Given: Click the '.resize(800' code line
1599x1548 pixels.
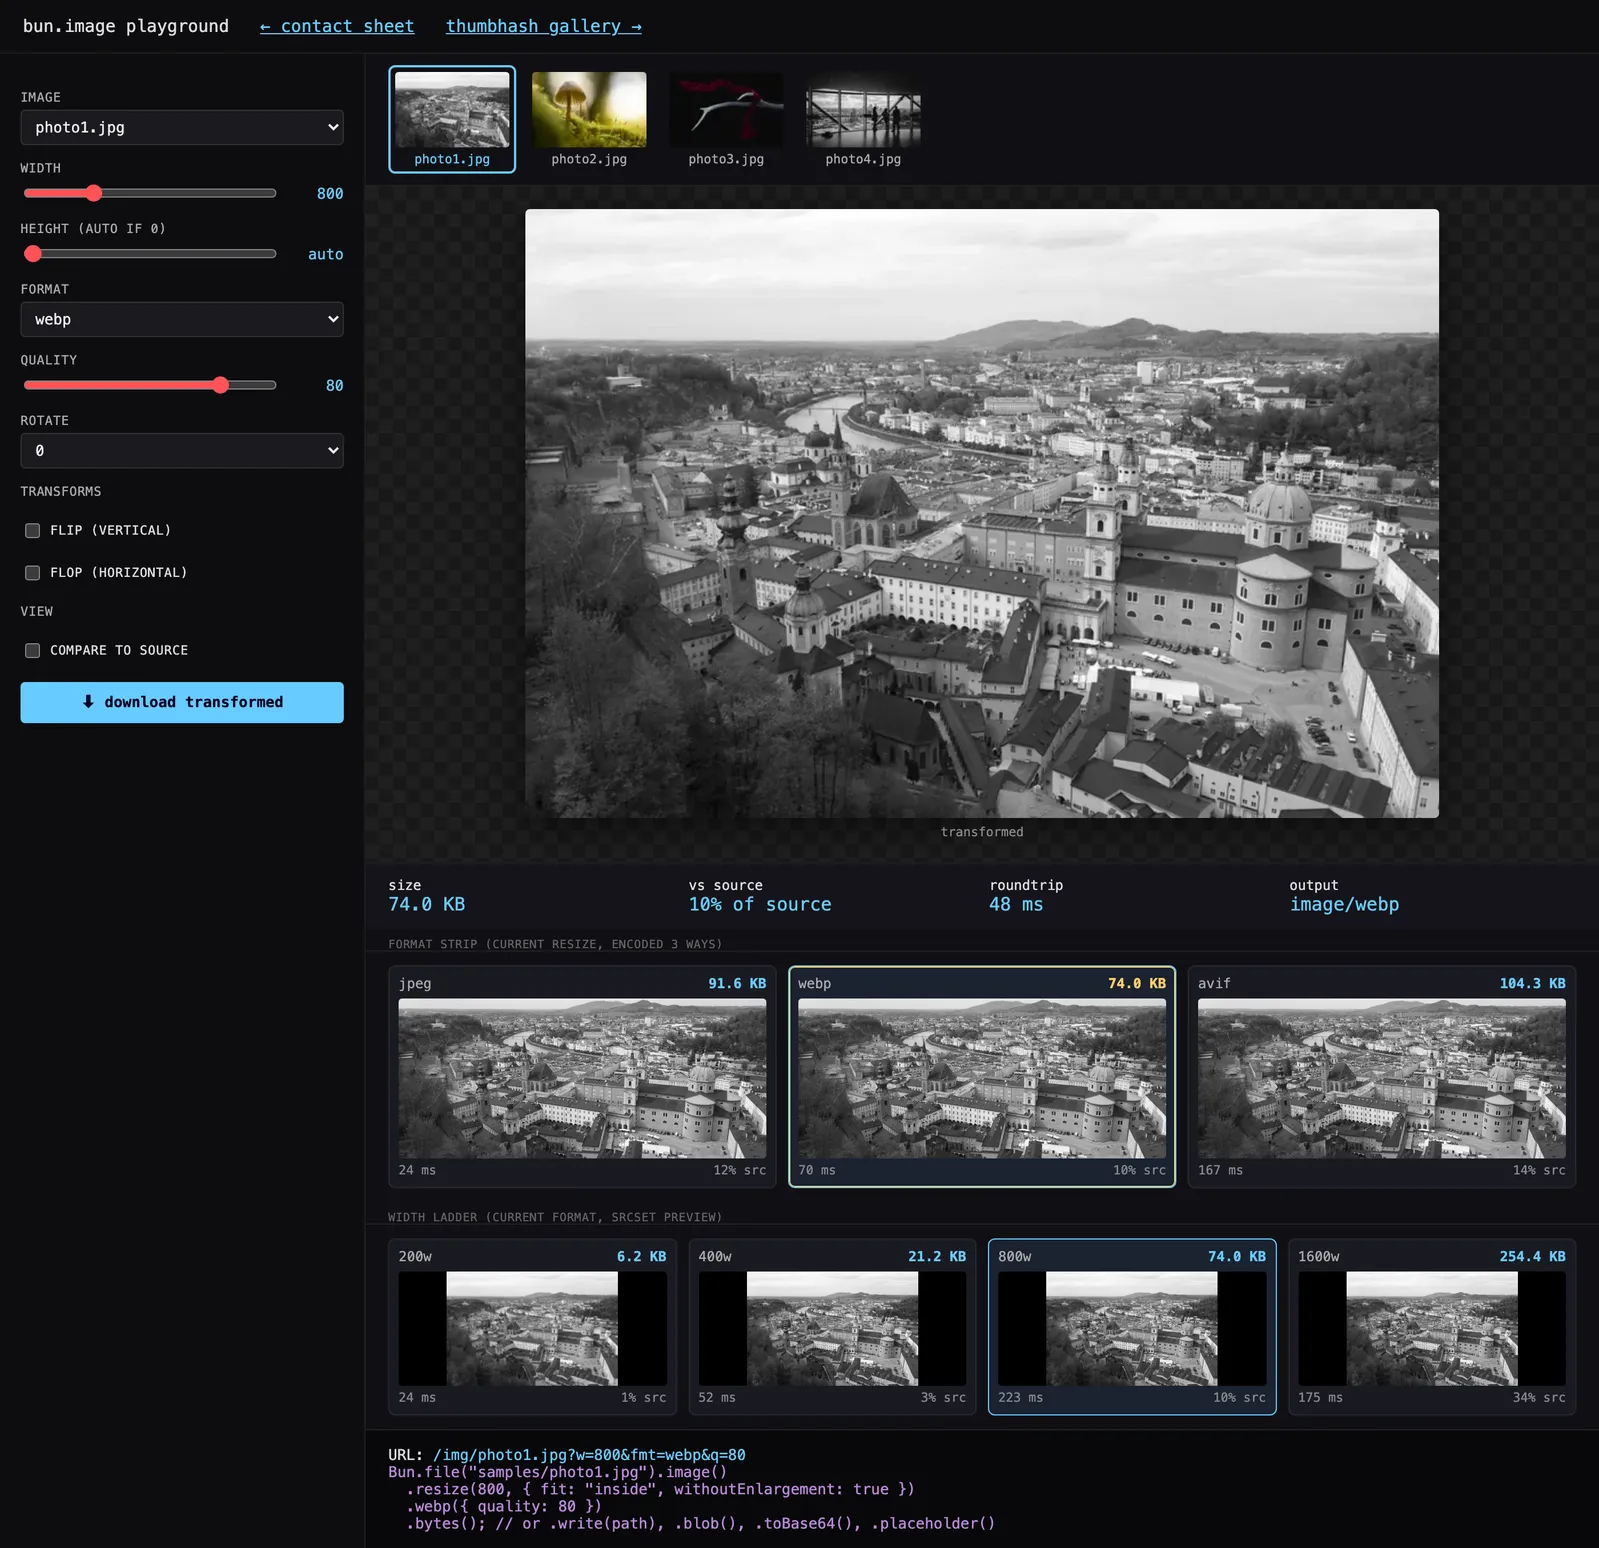Looking at the screenshot, I should pos(660,1489).
